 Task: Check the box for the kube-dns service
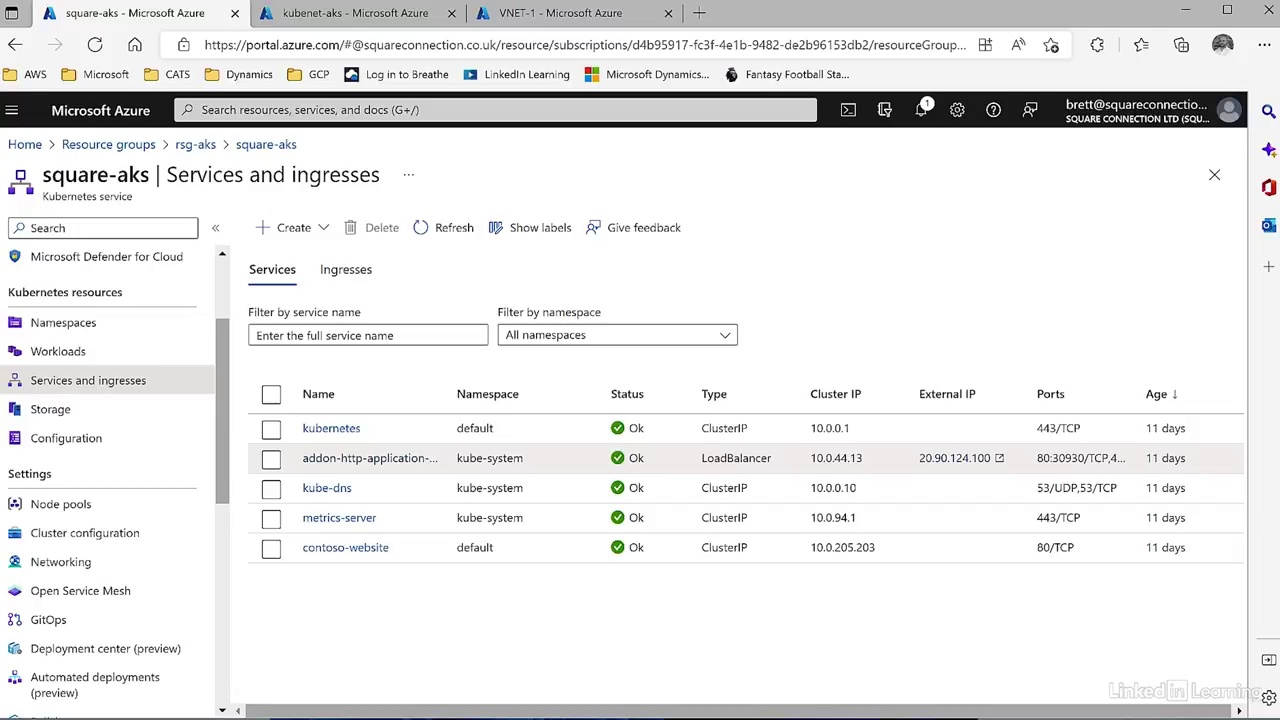point(271,488)
